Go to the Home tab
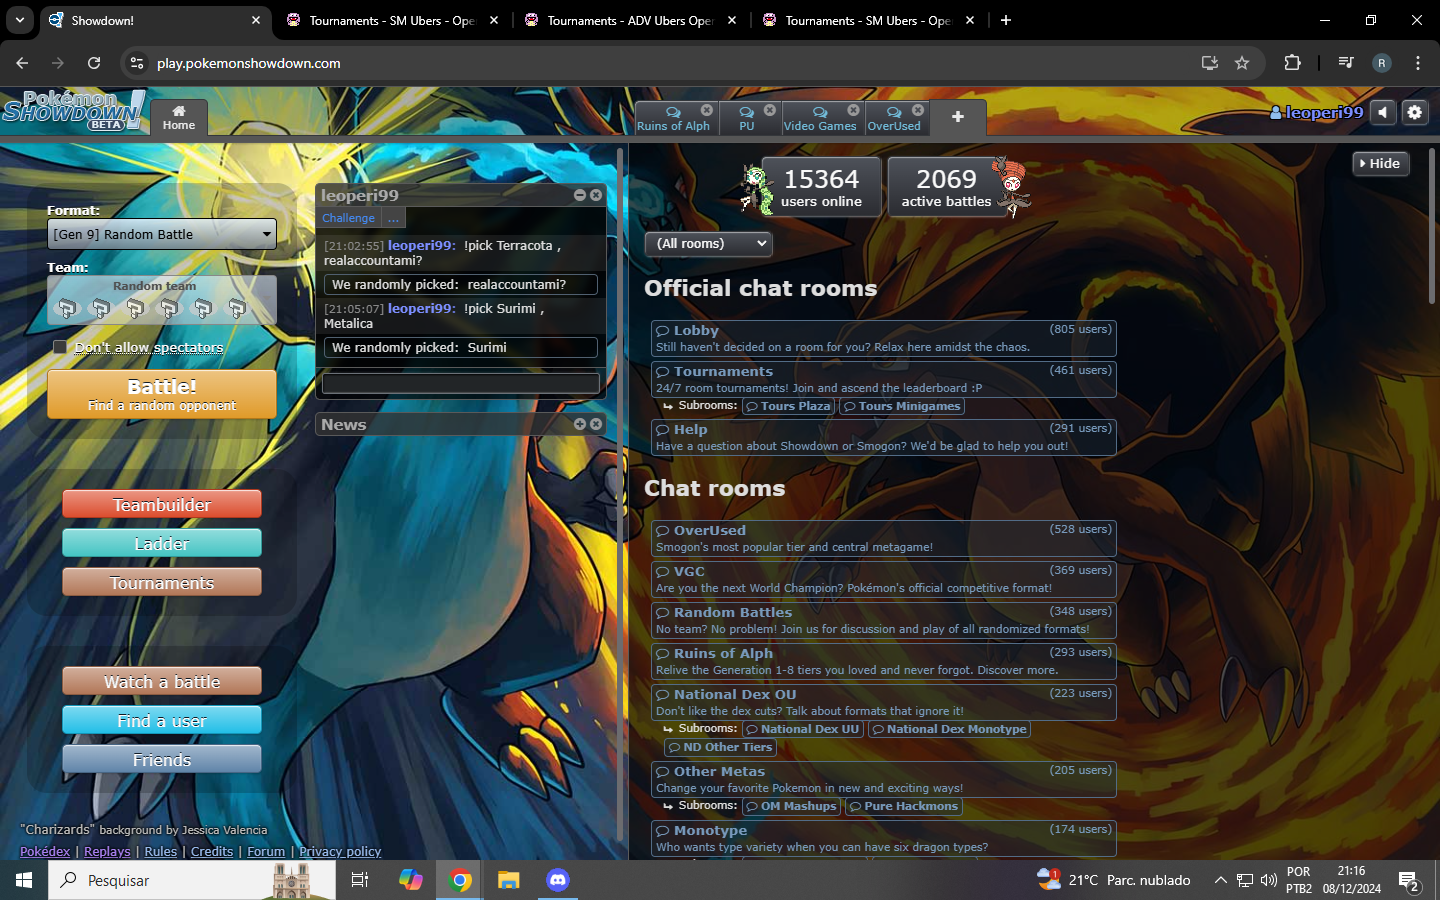This screenshot has width=1440, height=900. (179, 118)
